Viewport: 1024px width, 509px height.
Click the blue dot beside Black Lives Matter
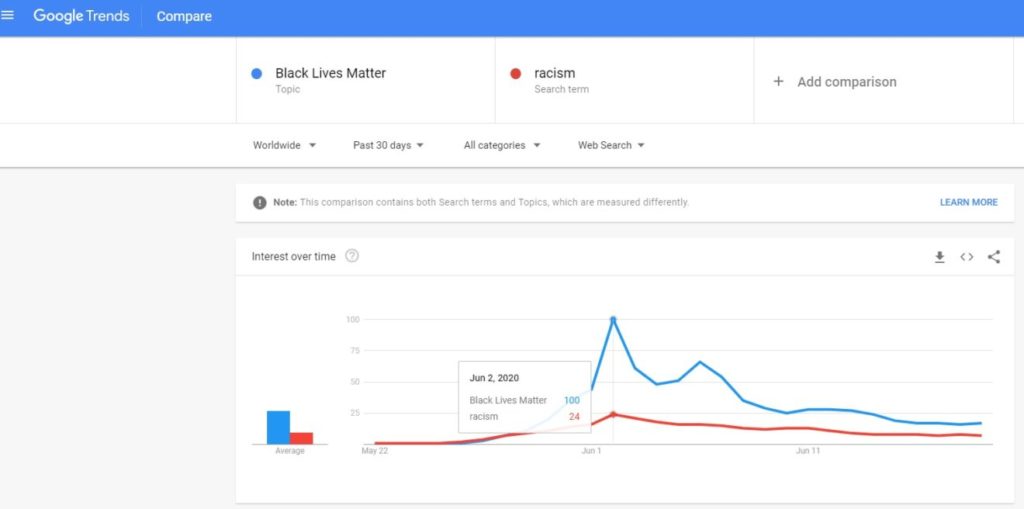click(257, 74)
